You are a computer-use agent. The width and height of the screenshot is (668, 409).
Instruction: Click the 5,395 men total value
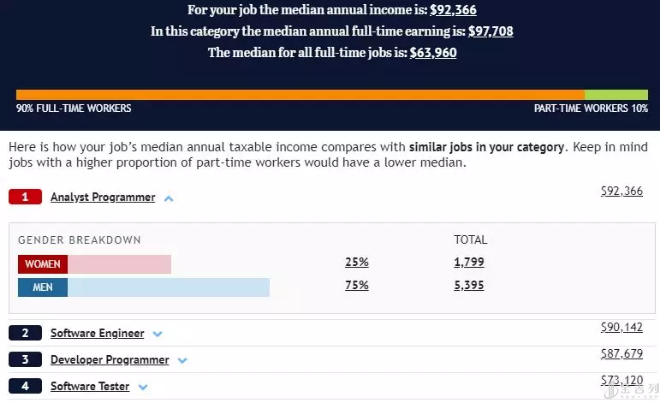(x=470, y=286)
